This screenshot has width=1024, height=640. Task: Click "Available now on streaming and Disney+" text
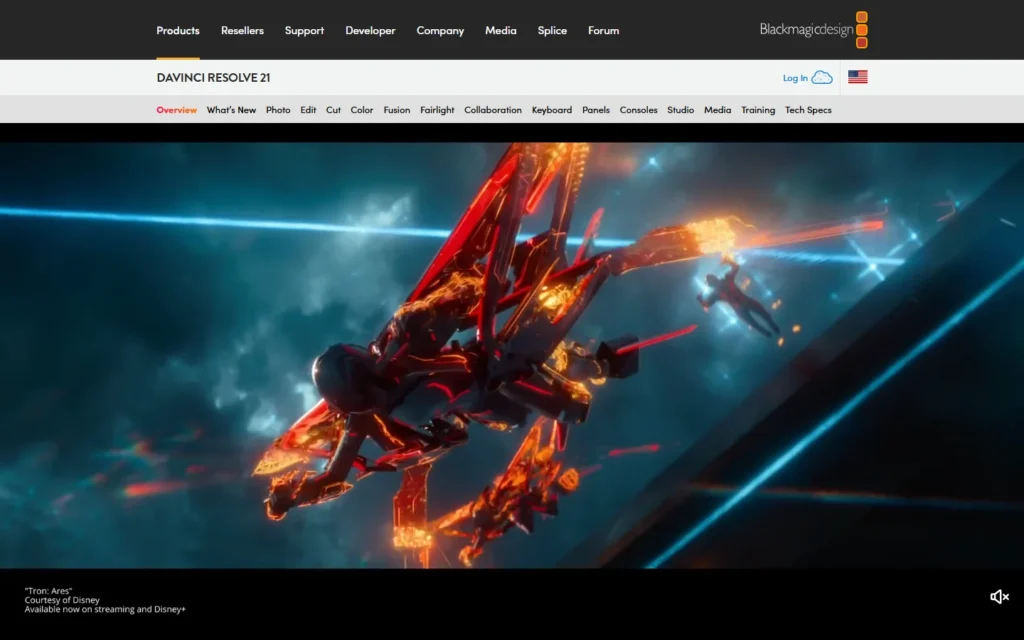105,609
